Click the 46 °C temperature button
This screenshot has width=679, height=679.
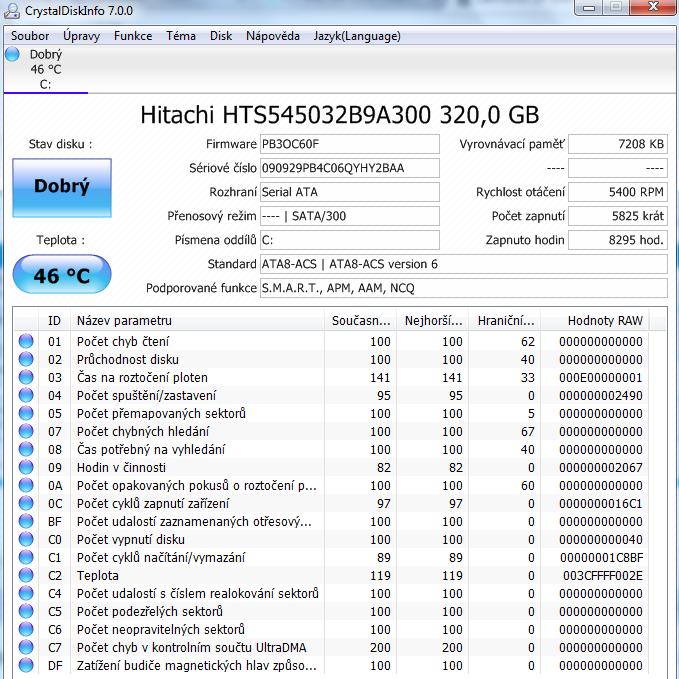[62, 275]
